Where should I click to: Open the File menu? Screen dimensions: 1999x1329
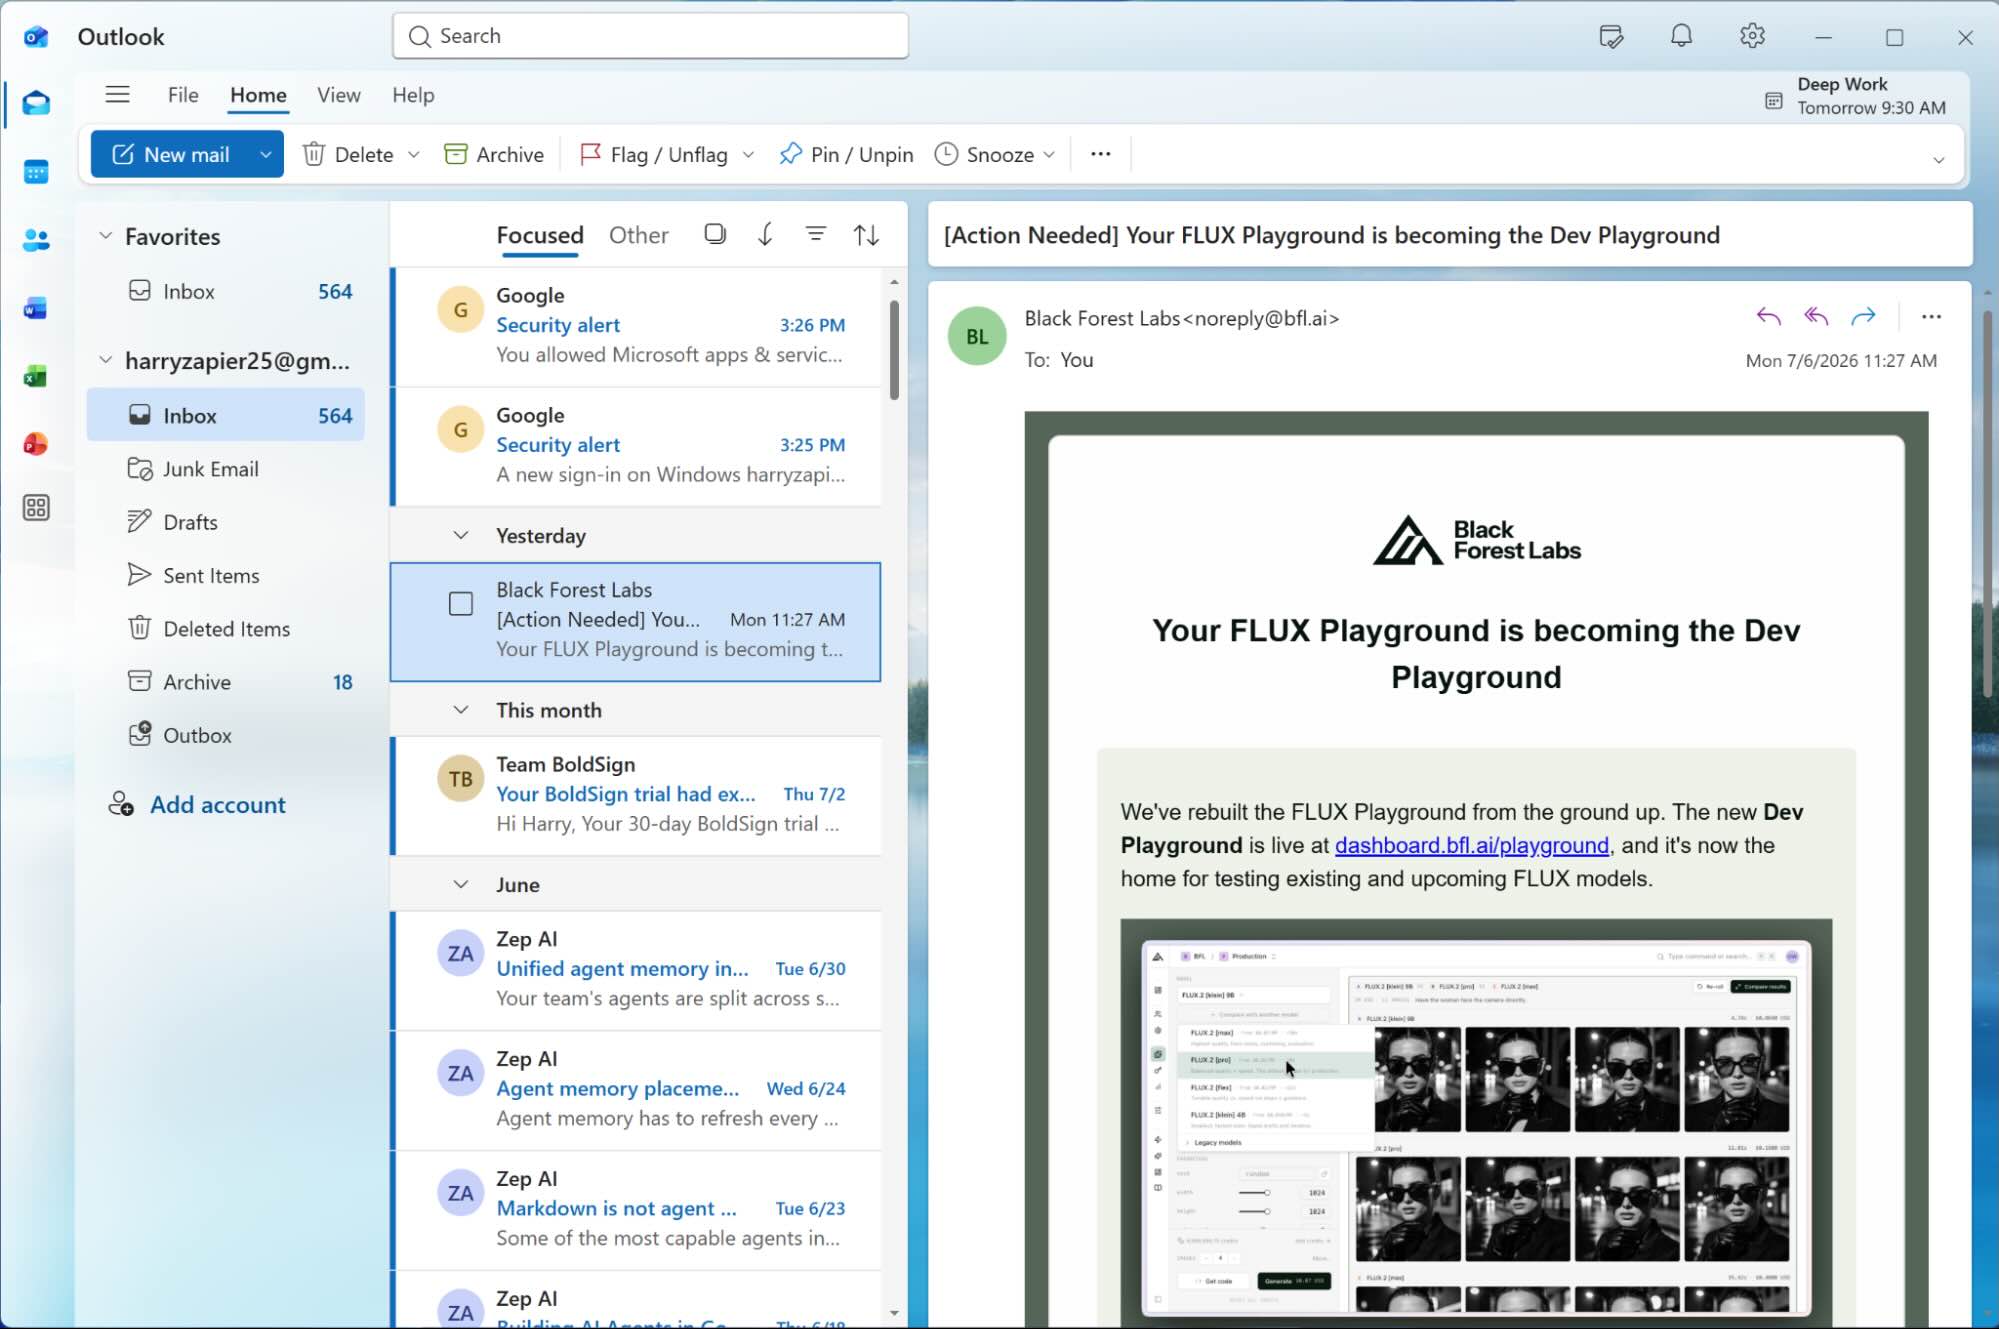pyautogui.click(x=183, y=95)
